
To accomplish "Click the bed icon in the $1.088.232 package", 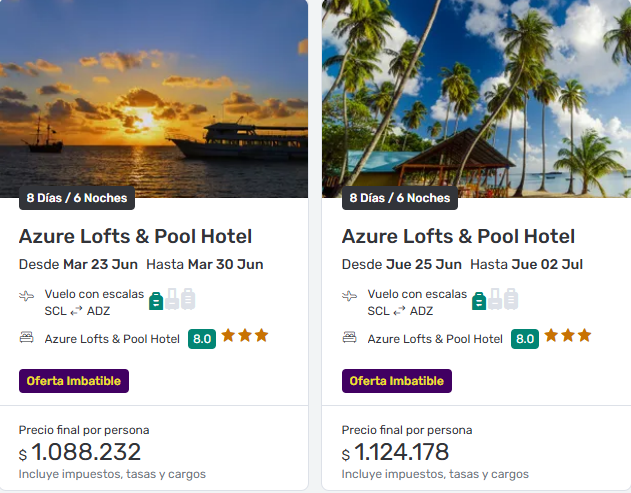I will (x=27, y=338).
